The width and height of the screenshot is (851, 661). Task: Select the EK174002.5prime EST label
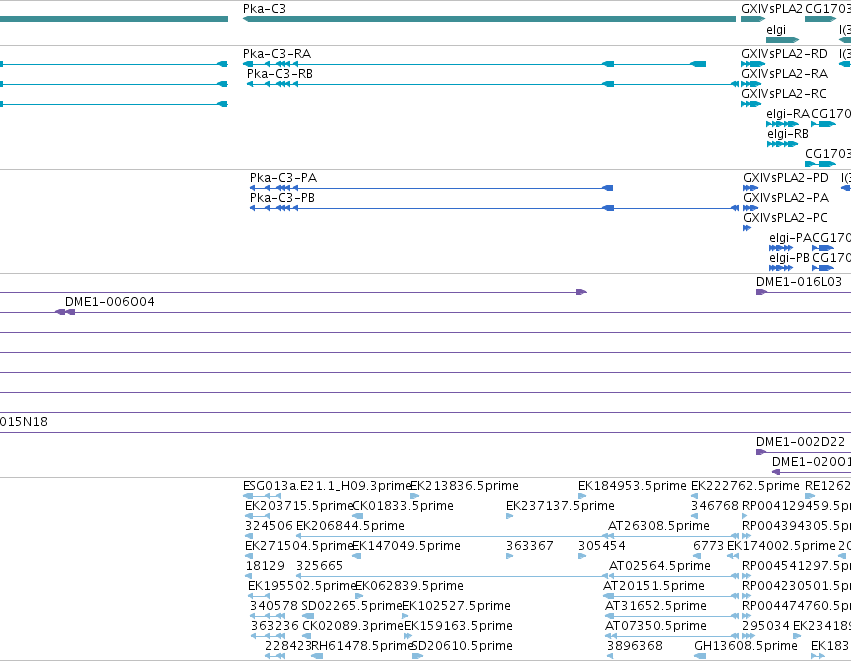[x=781, y=546]
